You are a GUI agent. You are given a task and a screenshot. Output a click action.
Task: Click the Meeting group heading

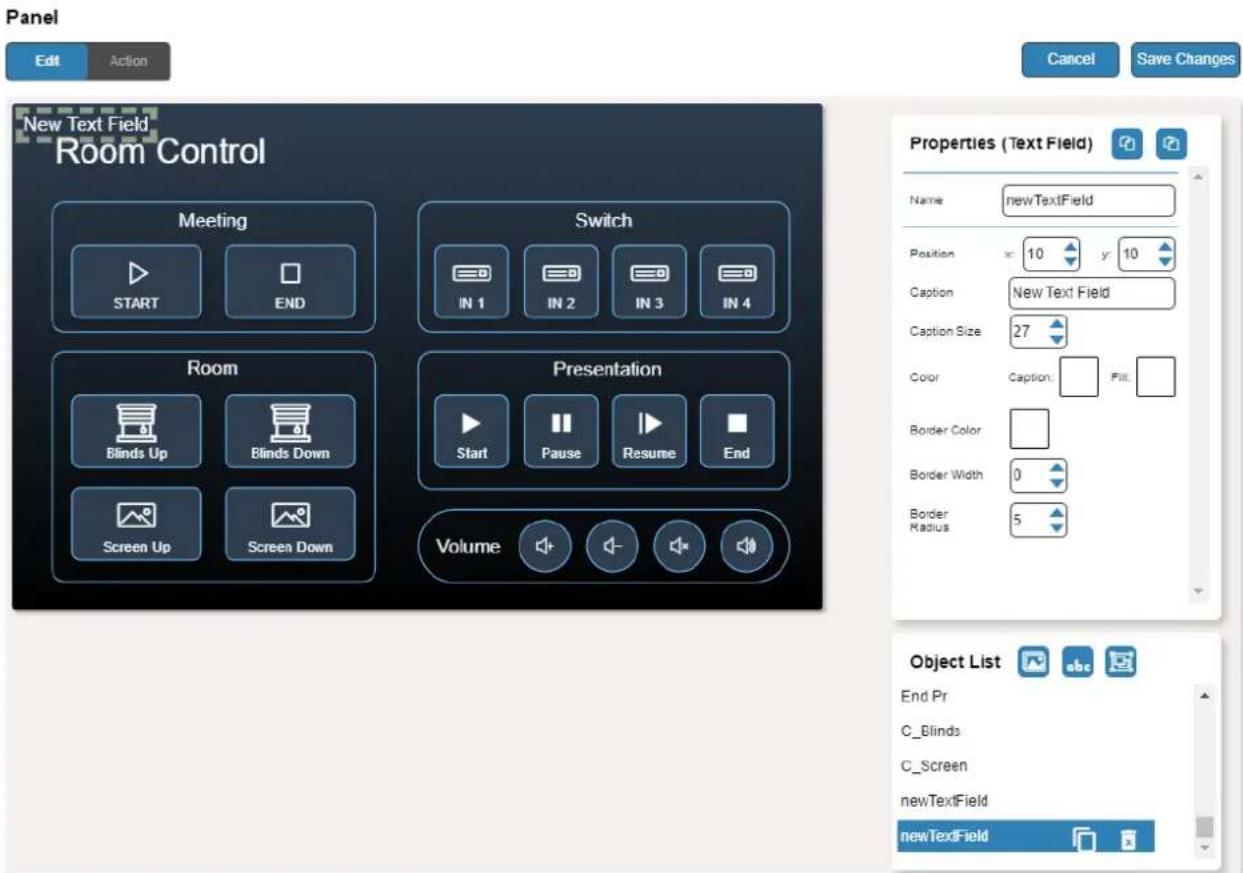point(213,221)
